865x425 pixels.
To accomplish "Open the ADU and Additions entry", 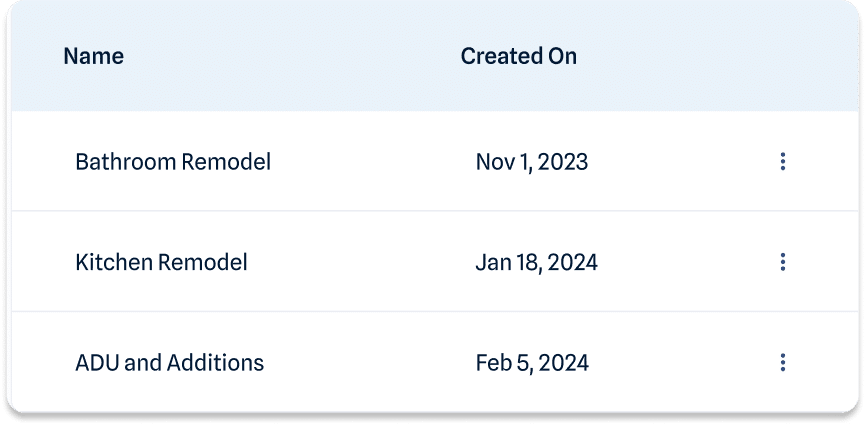I will pyautogui.click(x=169, y=363).
